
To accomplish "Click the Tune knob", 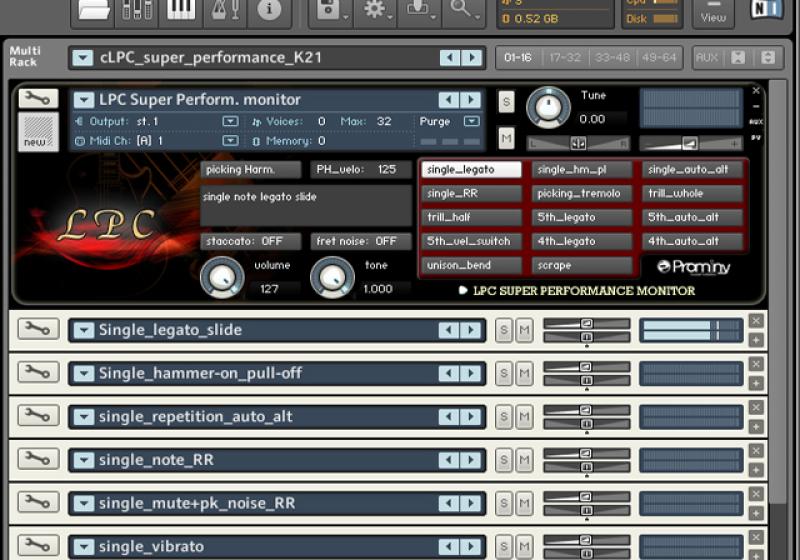I will click(x=547, y=106).
